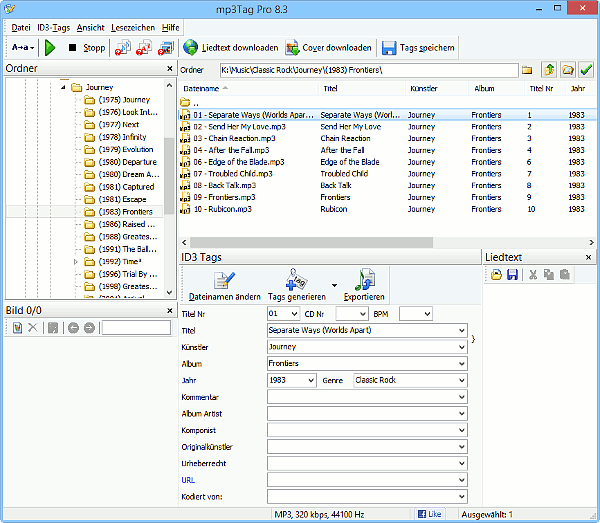Image resolution: width=600 pixels, height=523 pixels.
Task: Open the Titel field dropdown
Action: (461, 330)
